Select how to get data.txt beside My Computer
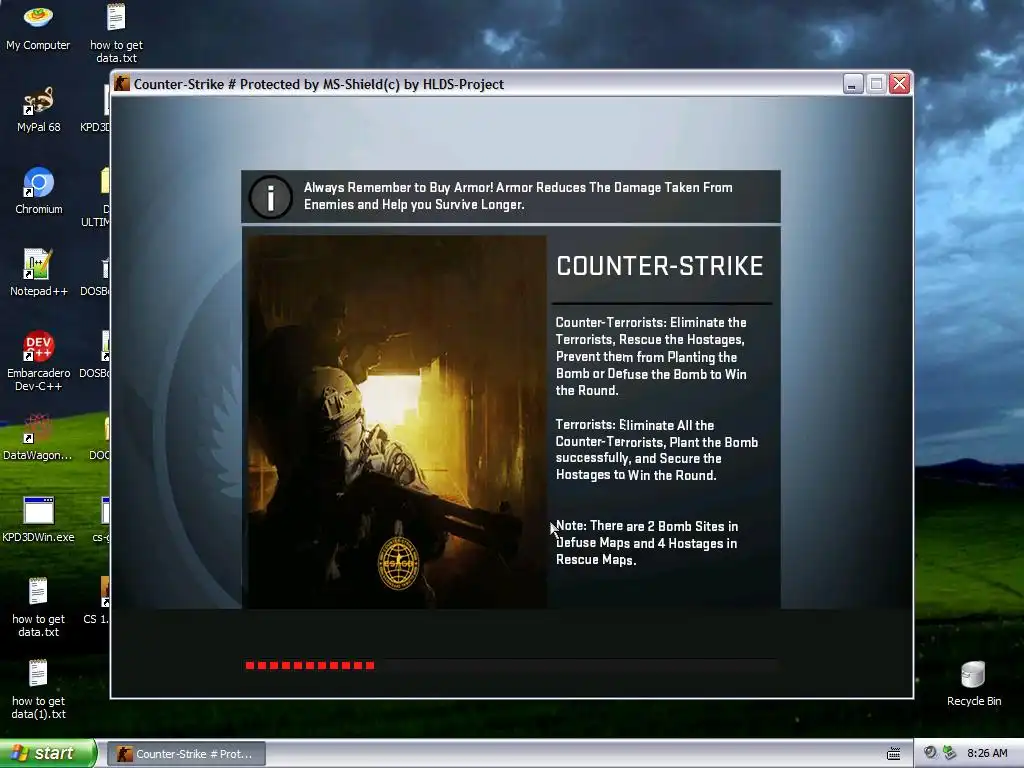 [x=116, y=33]
